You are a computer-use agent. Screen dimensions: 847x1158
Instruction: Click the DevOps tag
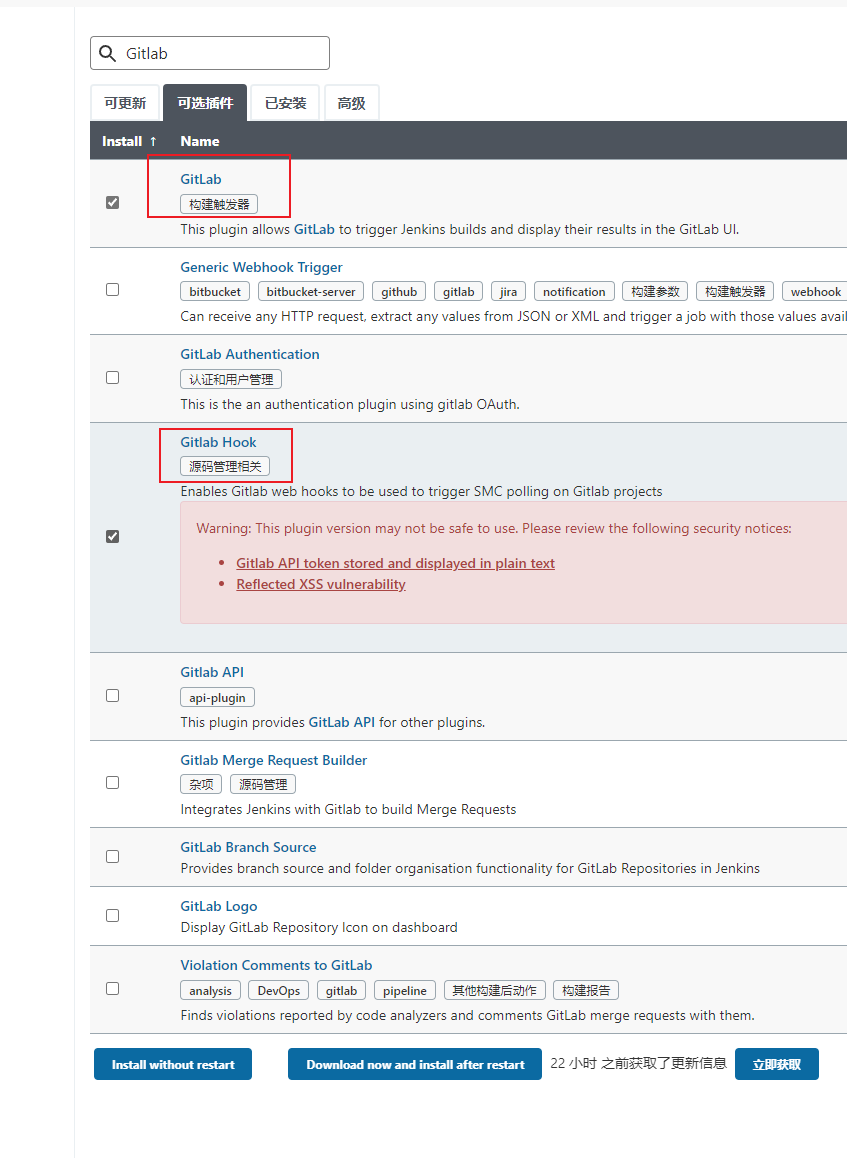tap(278, 990)
